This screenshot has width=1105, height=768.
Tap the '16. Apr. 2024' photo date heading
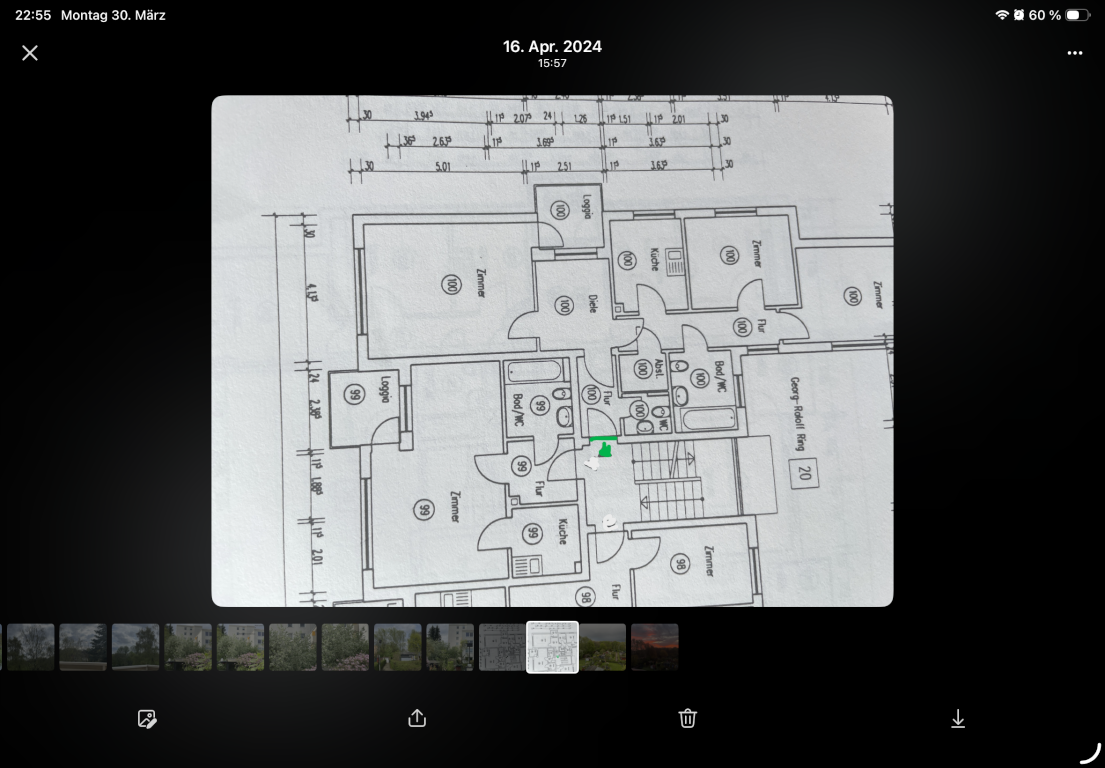552,47
